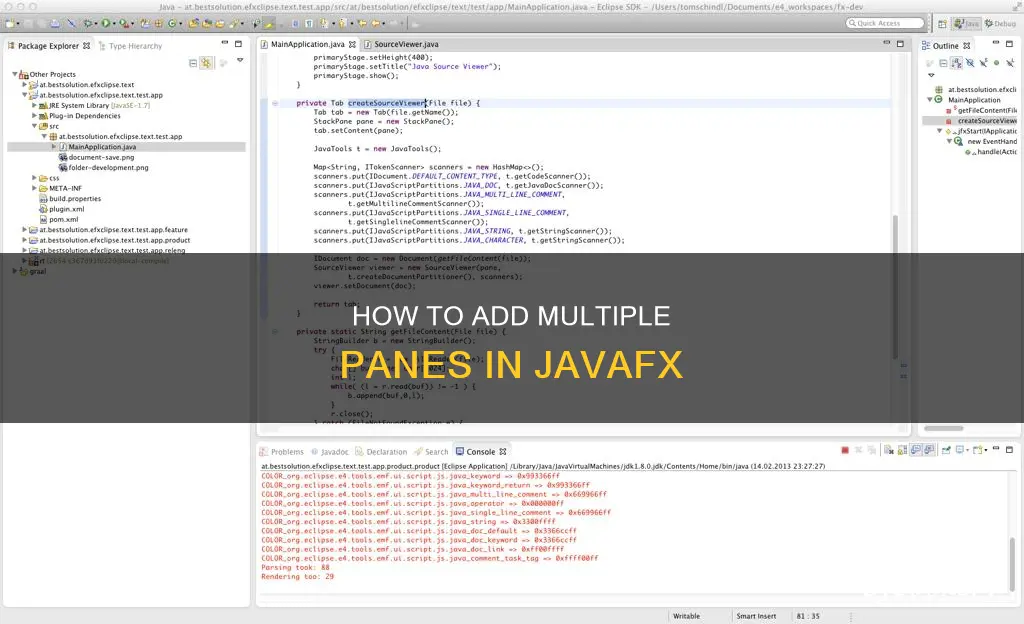Switch to the Java perspective

click(x=966, y=24)
